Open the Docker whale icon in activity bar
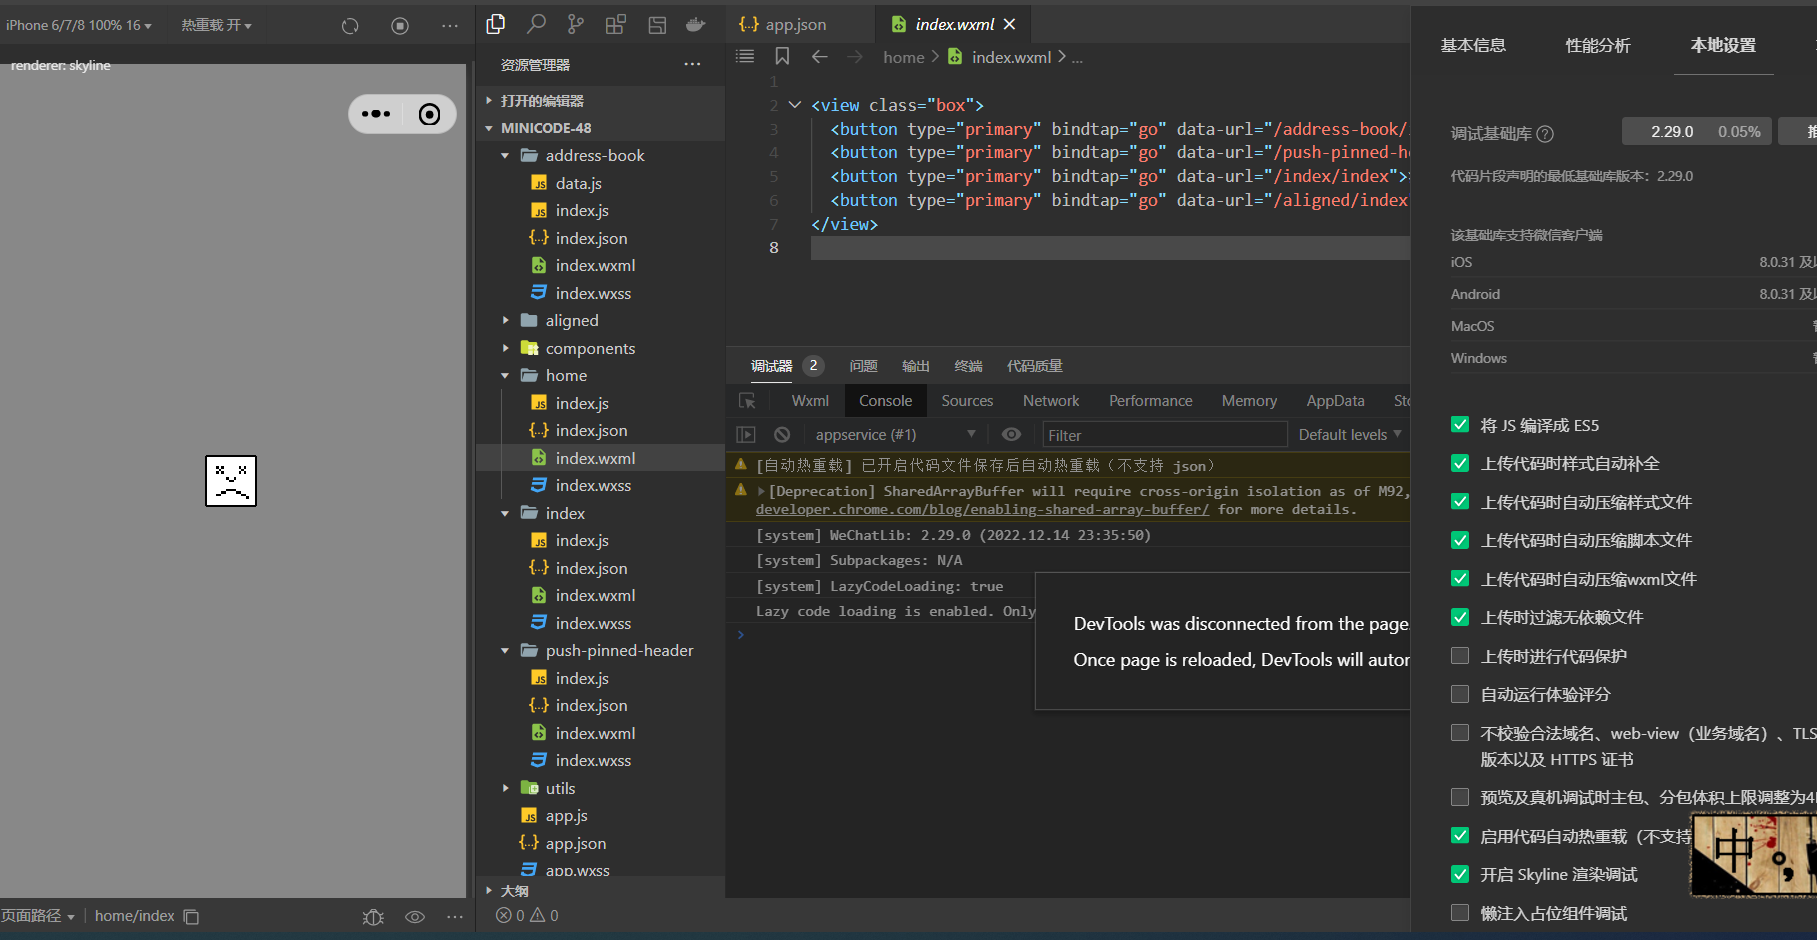Viewport: 1817px width, 940px height. tap(696, 24)
